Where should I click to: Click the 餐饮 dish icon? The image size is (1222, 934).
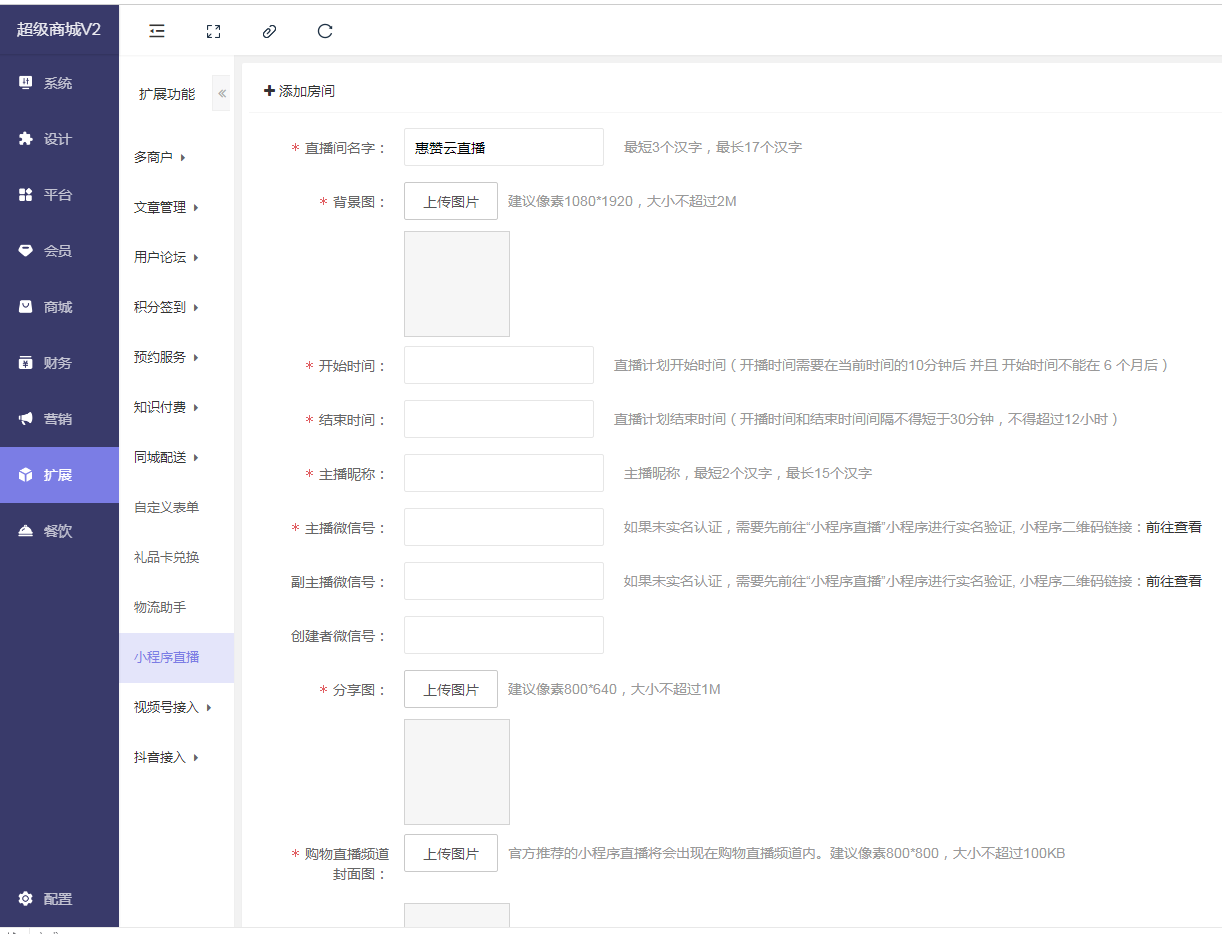coord(26,531)
